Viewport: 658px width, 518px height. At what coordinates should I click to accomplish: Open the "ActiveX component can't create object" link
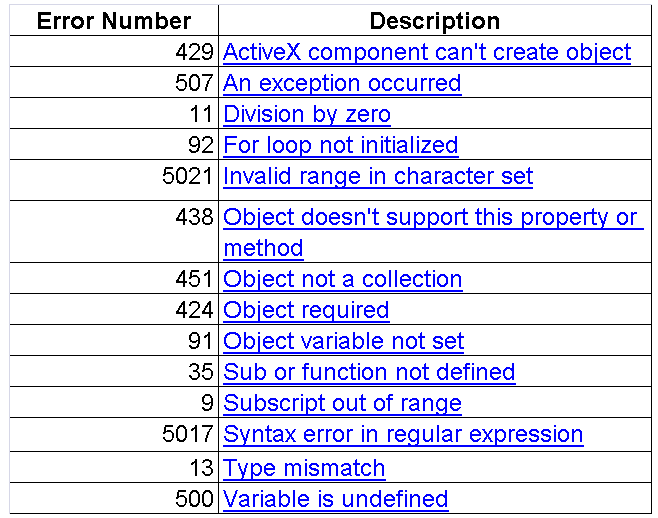click(427, 52)
